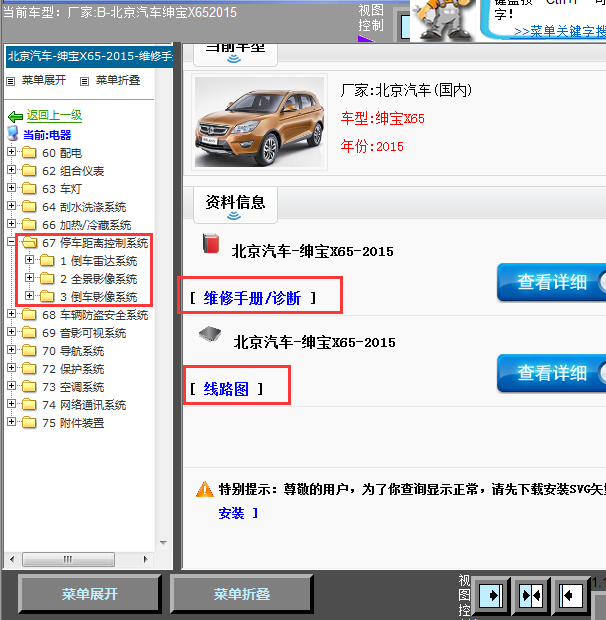606x620 pixels.
Task: Click the 安装 link in the notice
Action: (231, 513)
